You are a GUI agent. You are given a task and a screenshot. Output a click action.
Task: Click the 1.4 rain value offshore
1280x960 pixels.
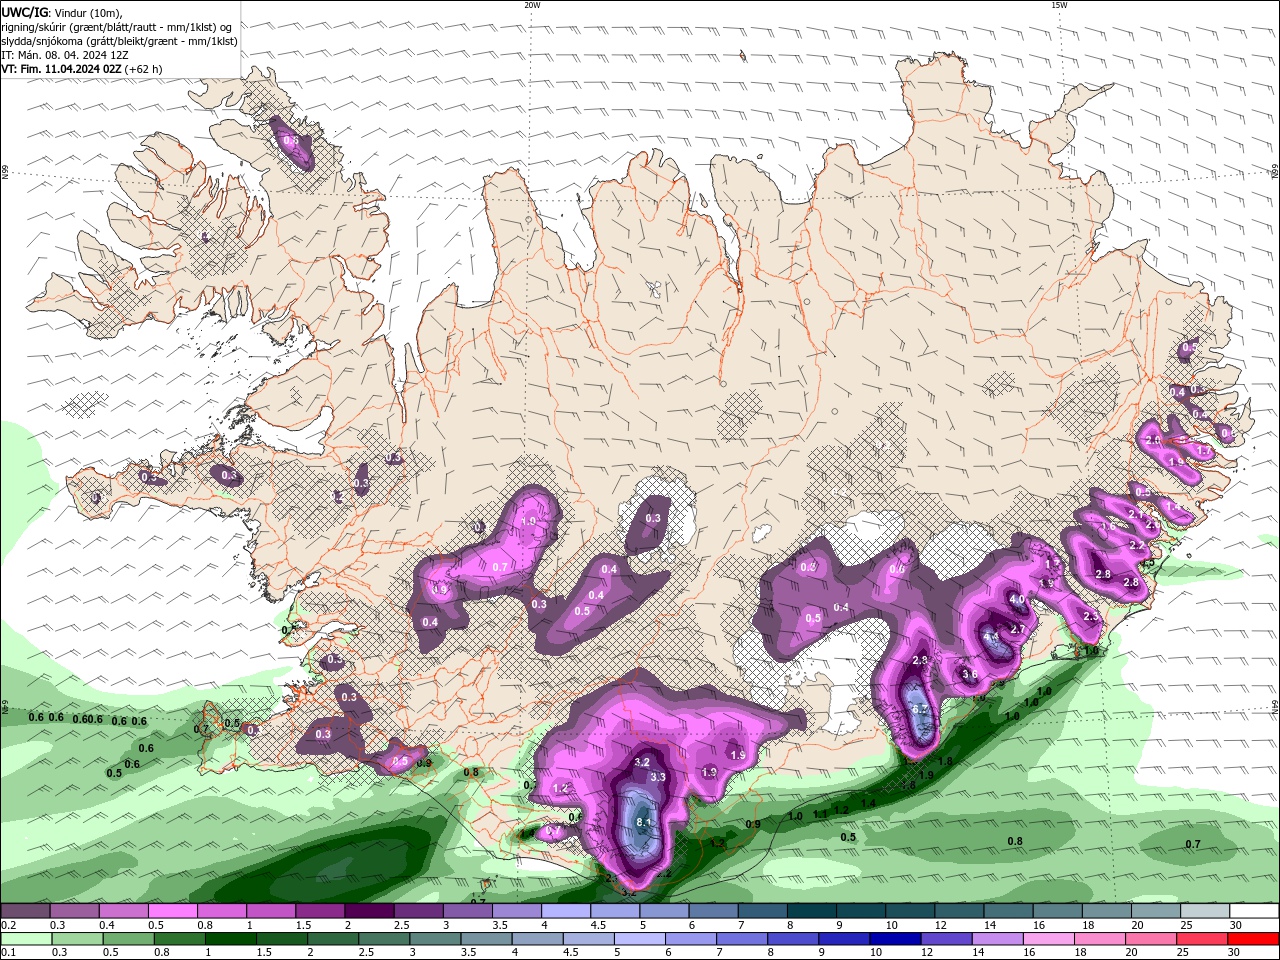[x=868, y=803]
